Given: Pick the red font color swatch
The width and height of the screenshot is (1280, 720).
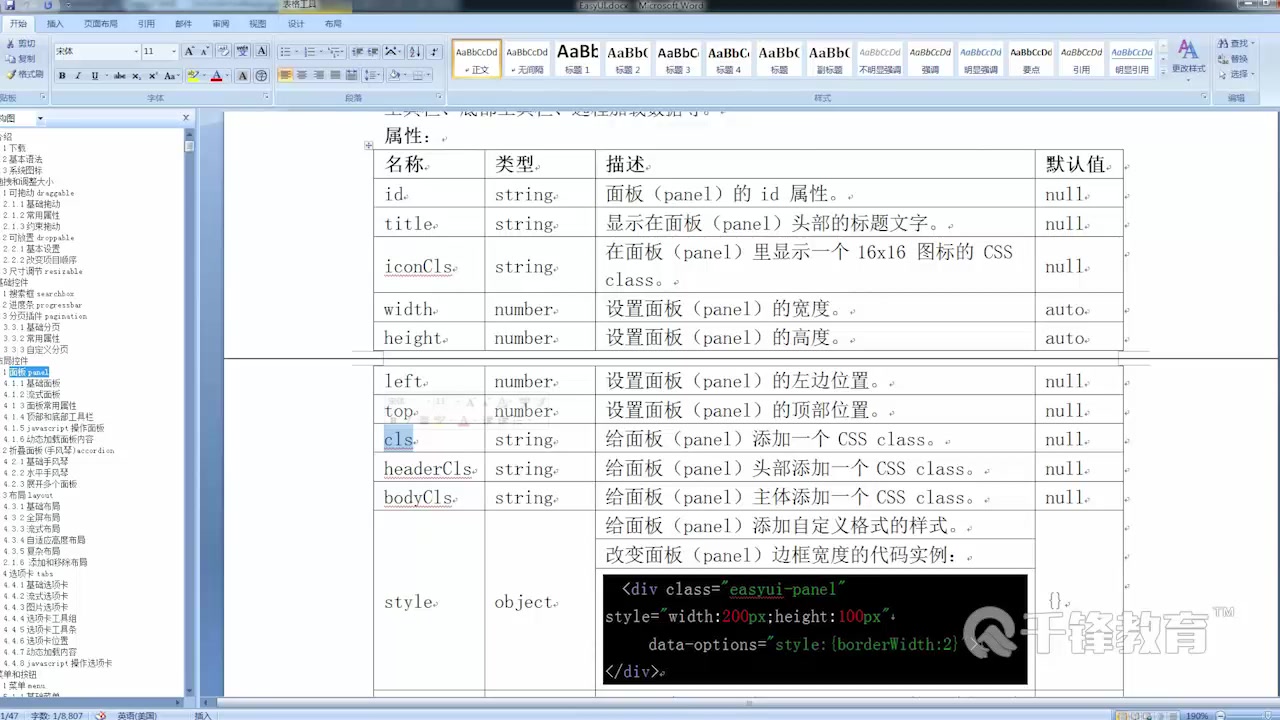Looking at the screenshot, I should click(x=216, y=76).
